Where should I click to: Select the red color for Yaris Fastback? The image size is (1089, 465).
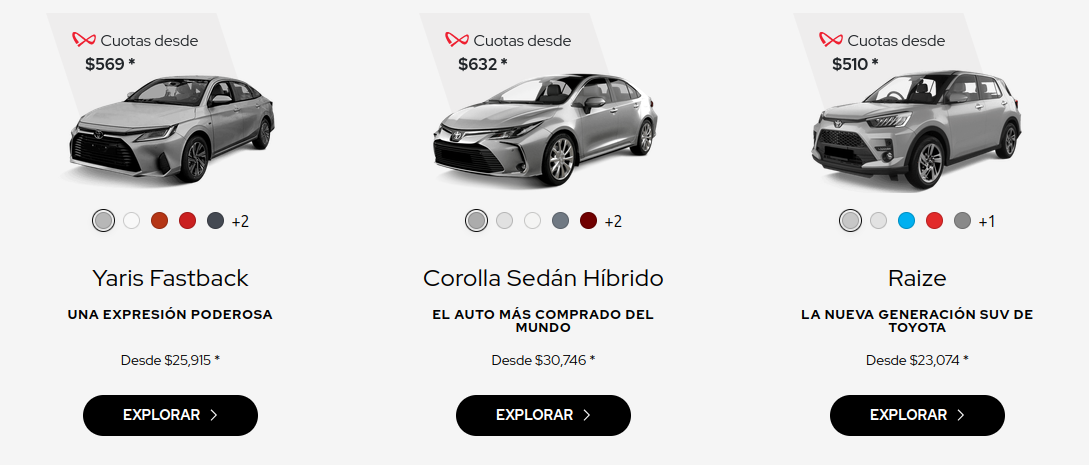188,221
